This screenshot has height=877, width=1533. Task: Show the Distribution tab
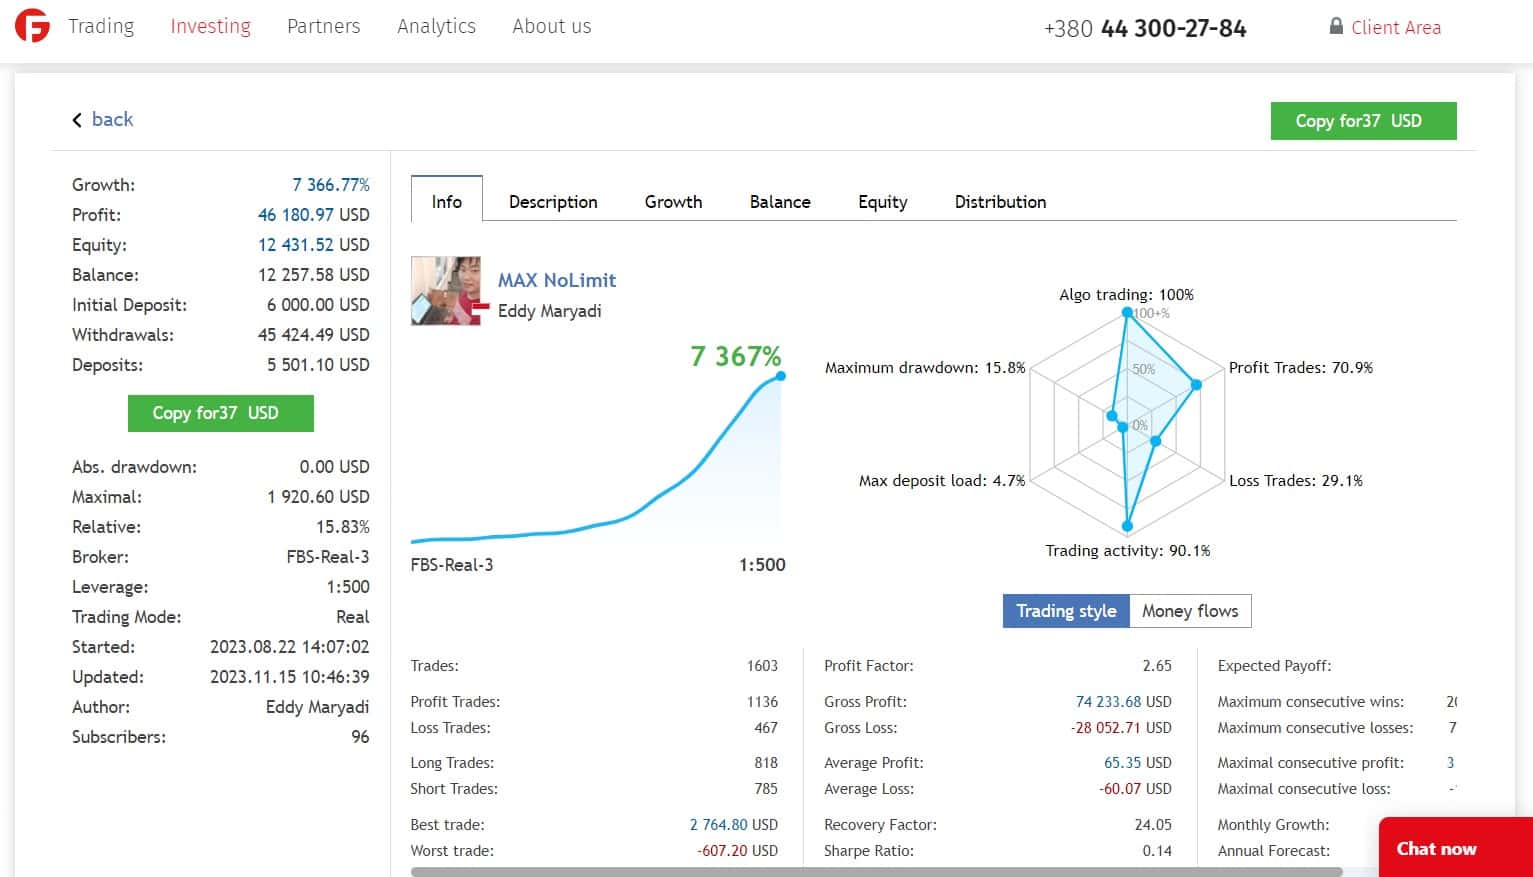[1000, 201]
